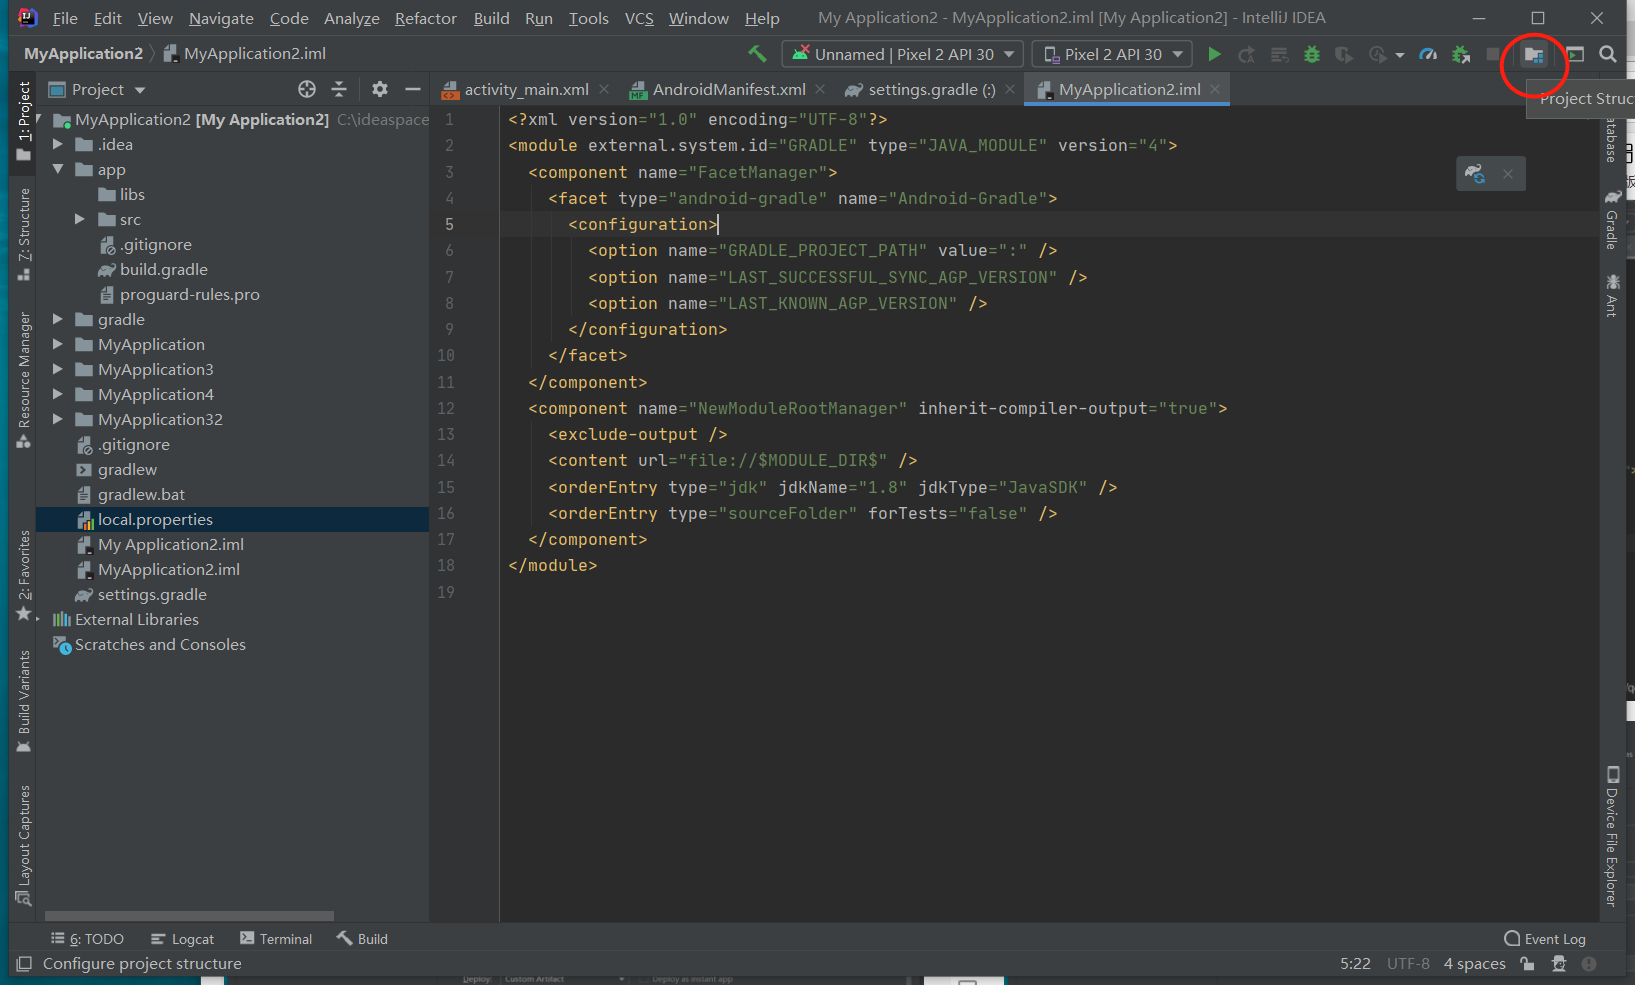The image size is (1635, 985).
Task: Open the Event Log
Action: click(1545, 939)
